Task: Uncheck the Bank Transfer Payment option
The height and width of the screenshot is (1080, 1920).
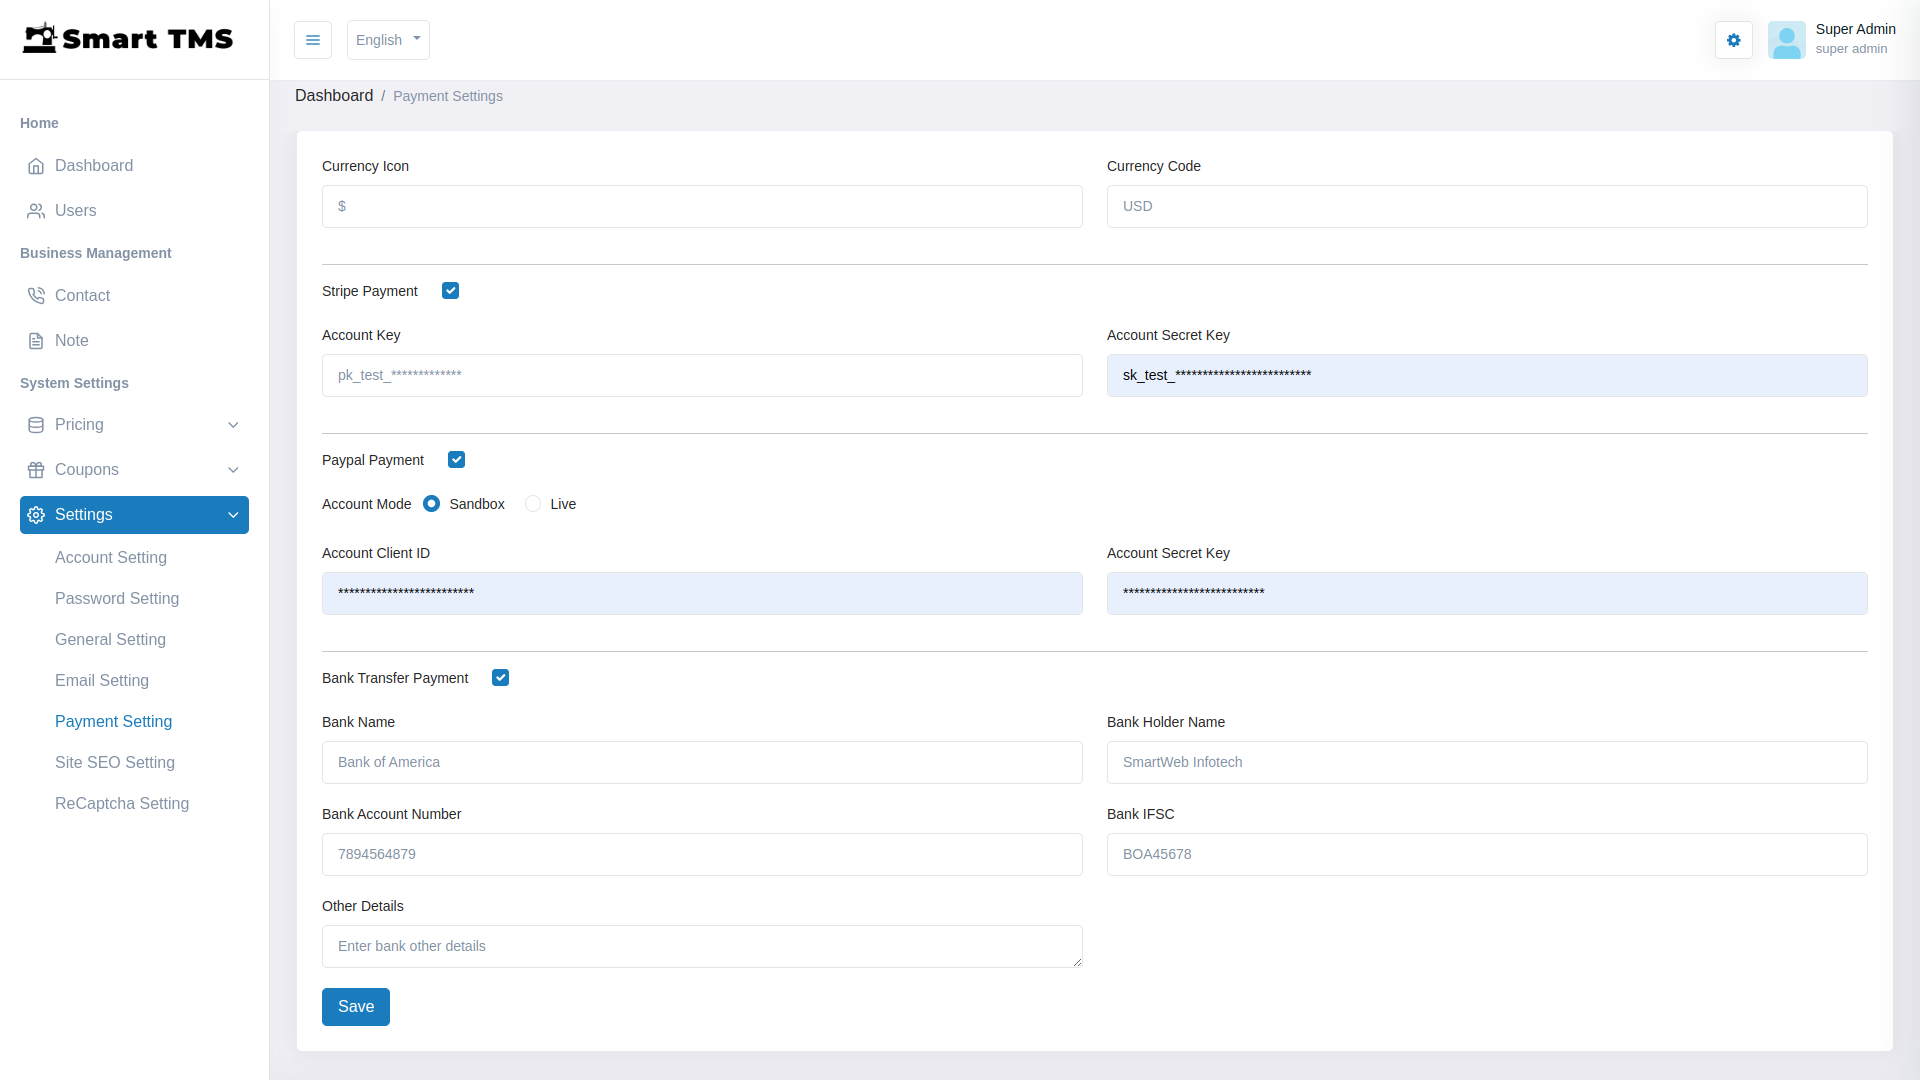Action: click(x=500, y=677)
